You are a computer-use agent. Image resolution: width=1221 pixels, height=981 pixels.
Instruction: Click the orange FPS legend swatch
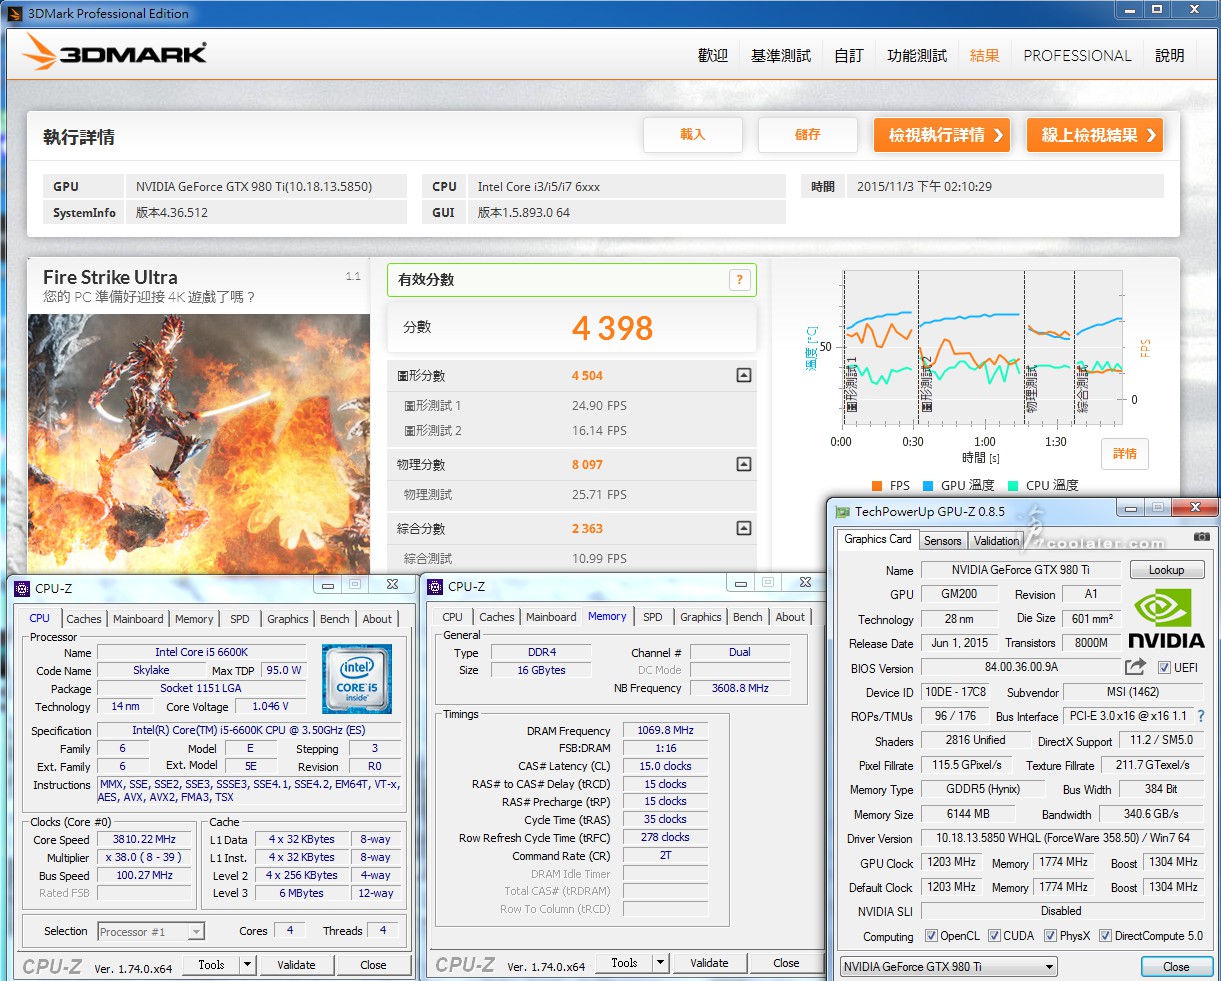pos(877,486)
